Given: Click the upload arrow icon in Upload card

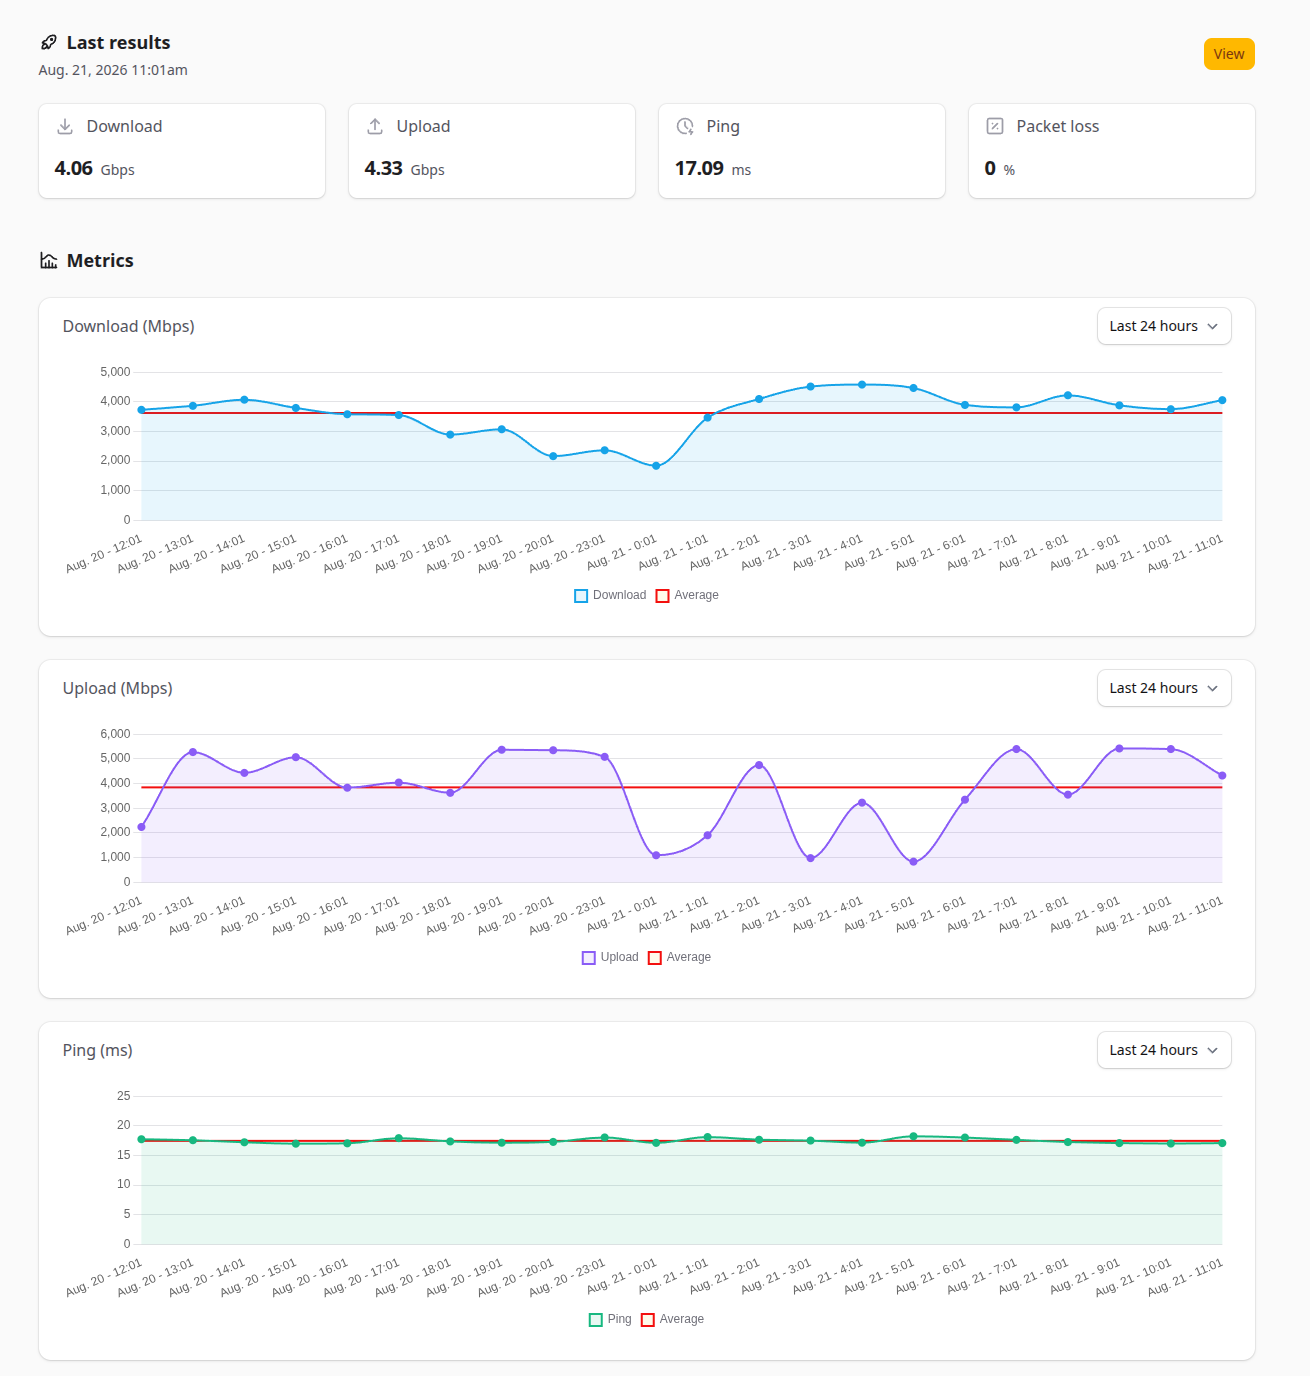Looking at the screenshot, I should (x=375, y=126).
